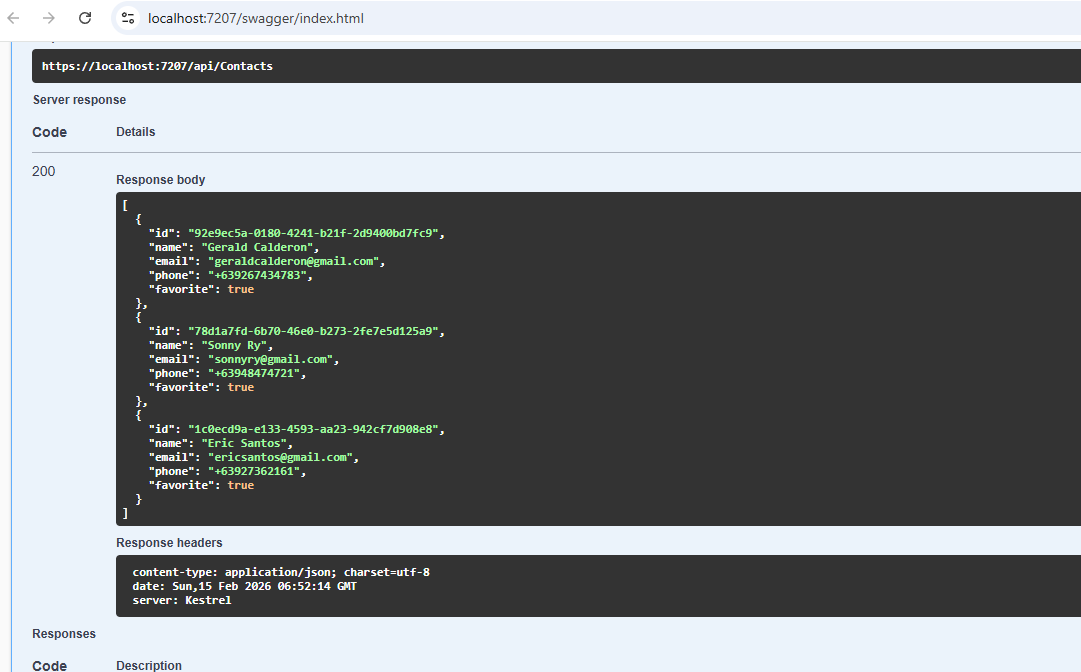
Task: Click the ericsantos@gmail.com email value
Action: pos(279,457)
